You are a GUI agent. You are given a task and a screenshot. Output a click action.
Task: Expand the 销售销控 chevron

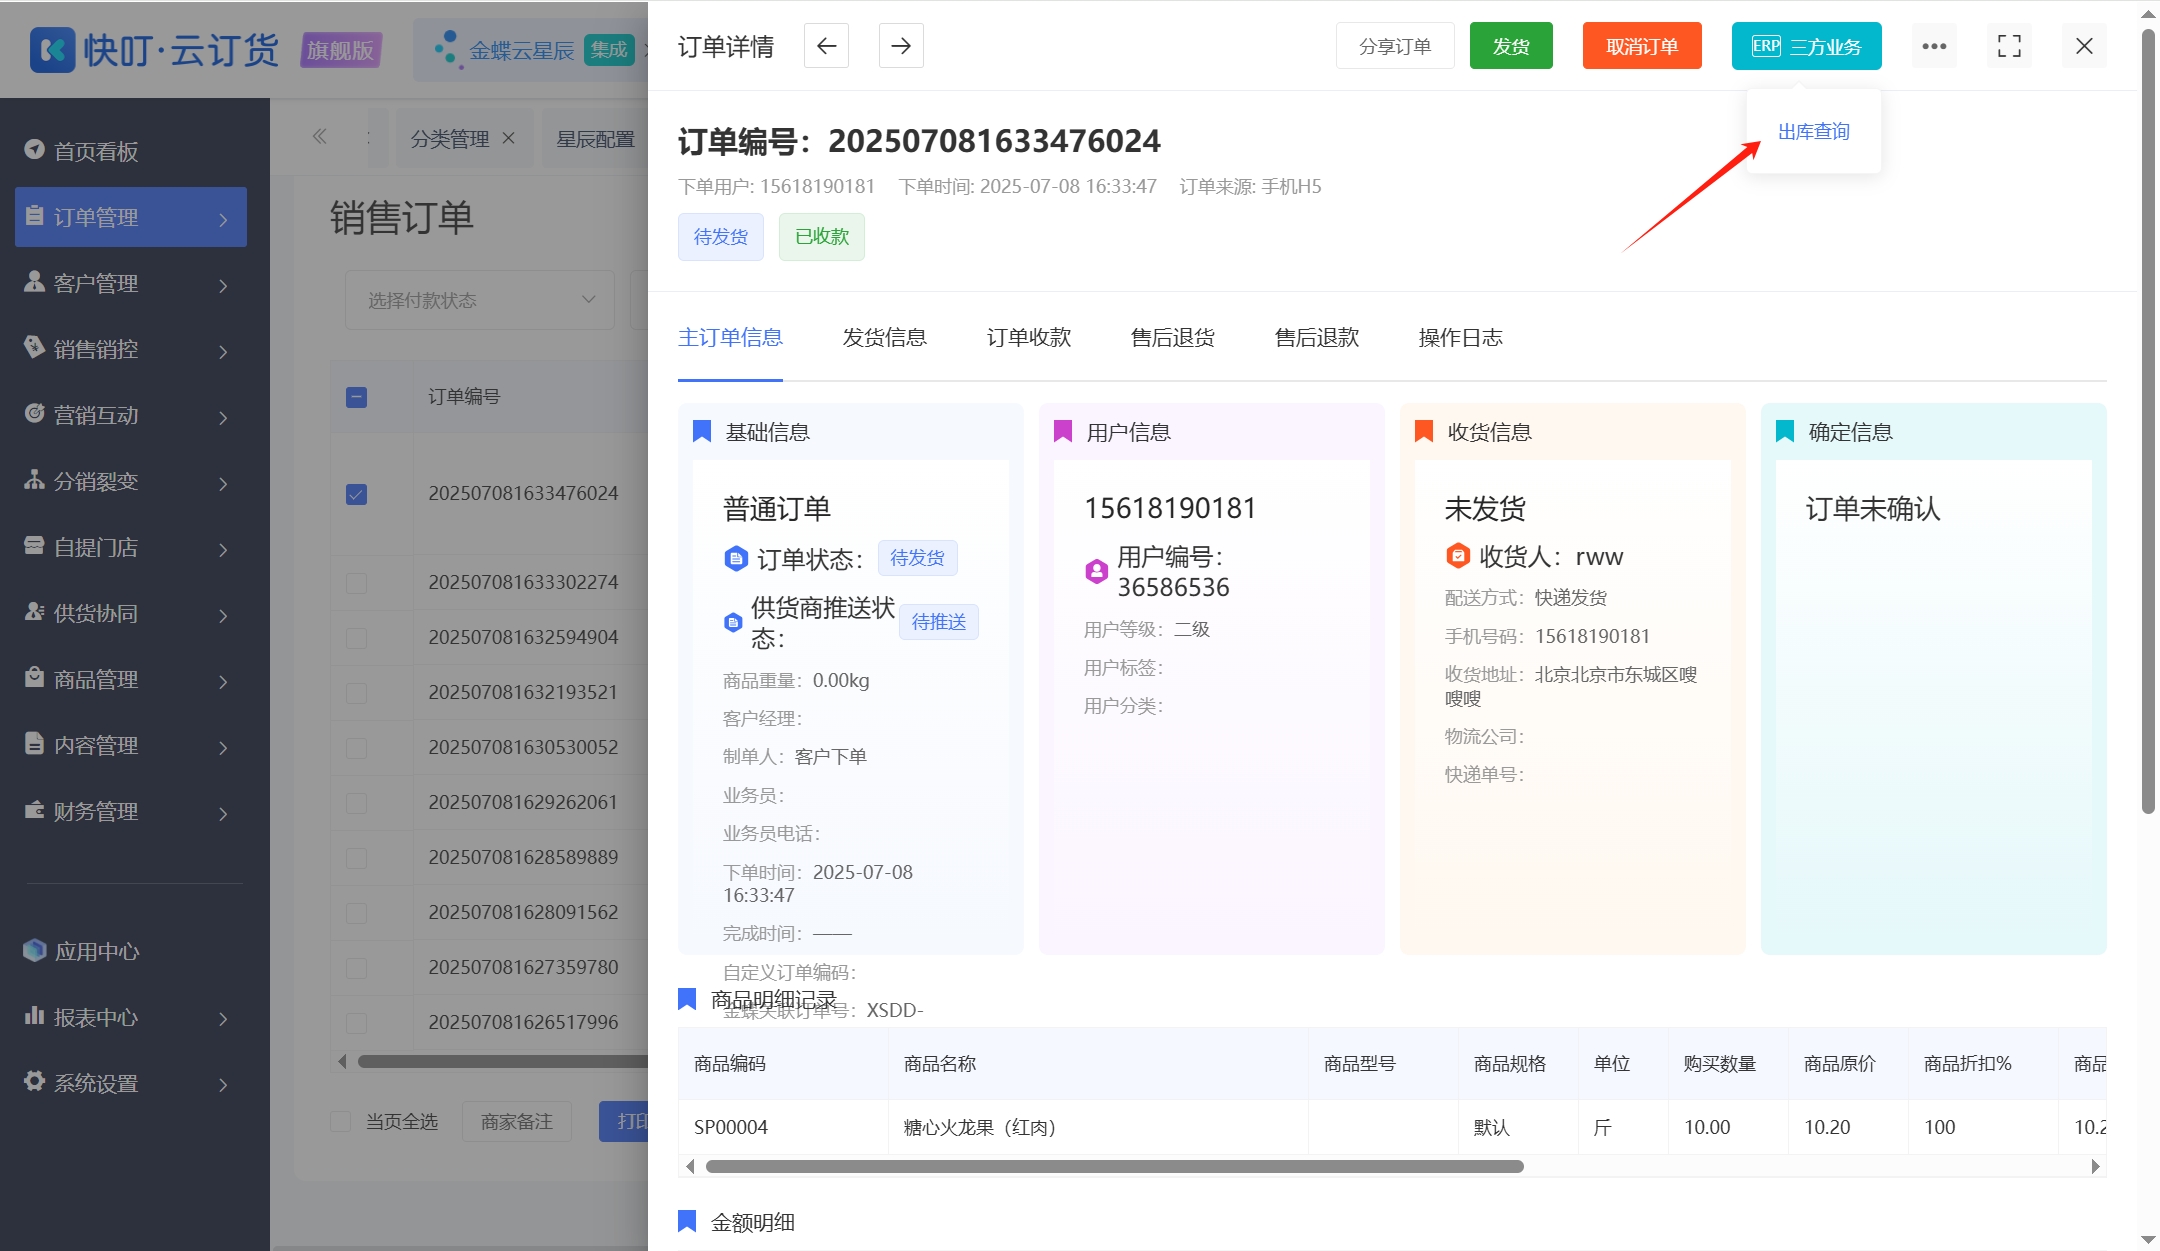tap(223, 351)
